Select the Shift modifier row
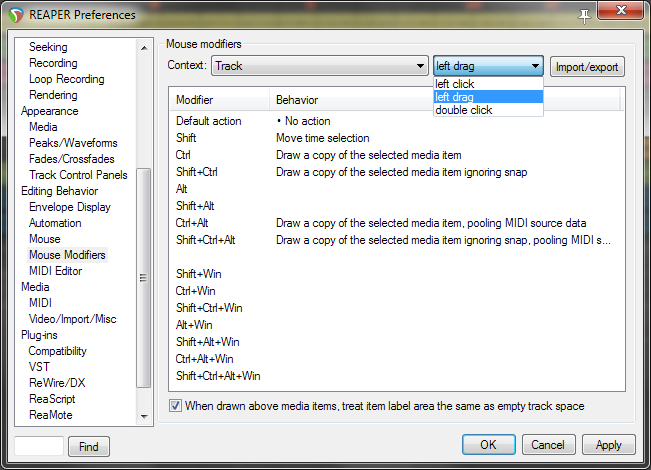The image size is (651, 470). click(x=396, y=138)
